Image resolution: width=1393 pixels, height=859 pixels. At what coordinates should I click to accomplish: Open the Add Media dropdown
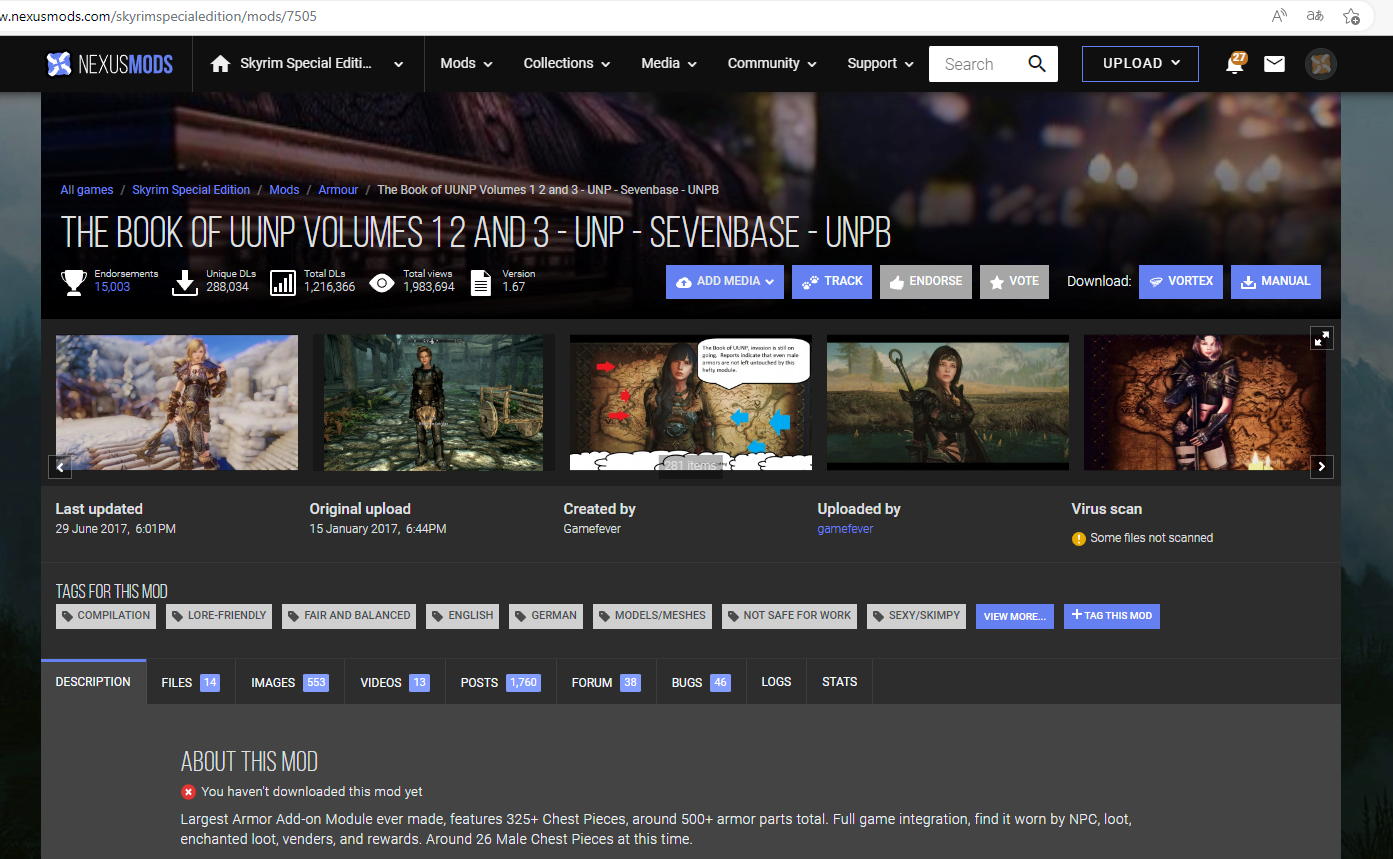tap(724, 282)
